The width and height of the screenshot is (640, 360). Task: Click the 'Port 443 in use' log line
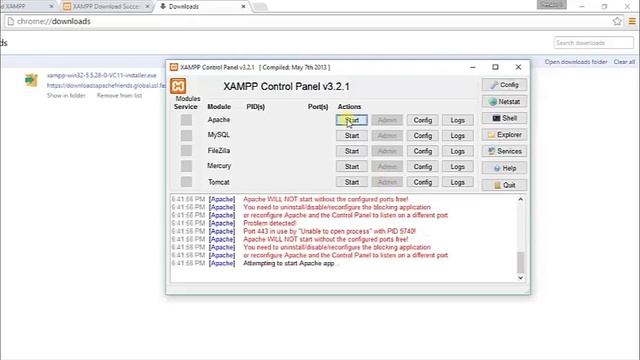coord(329,231)
